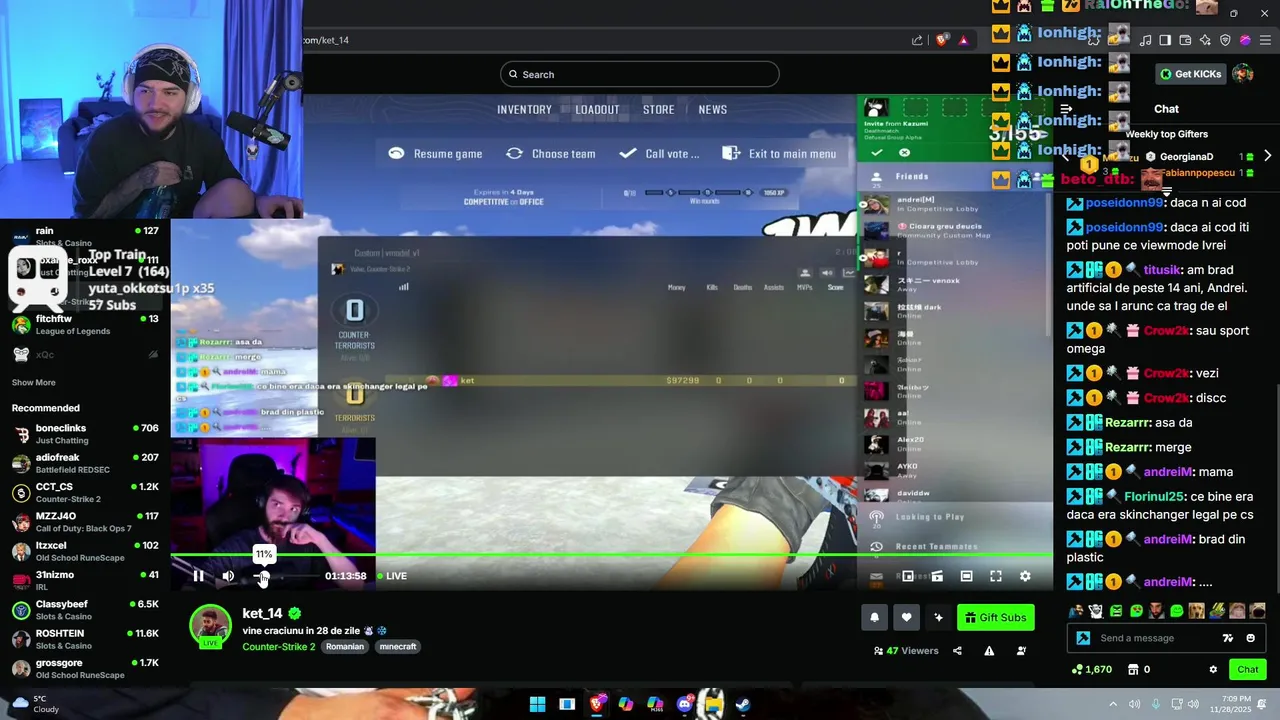This screenshot has height=720, width=1280.
Task: Open adiofreak Battlefield REDSEC channel
Action: coord(85,463)
